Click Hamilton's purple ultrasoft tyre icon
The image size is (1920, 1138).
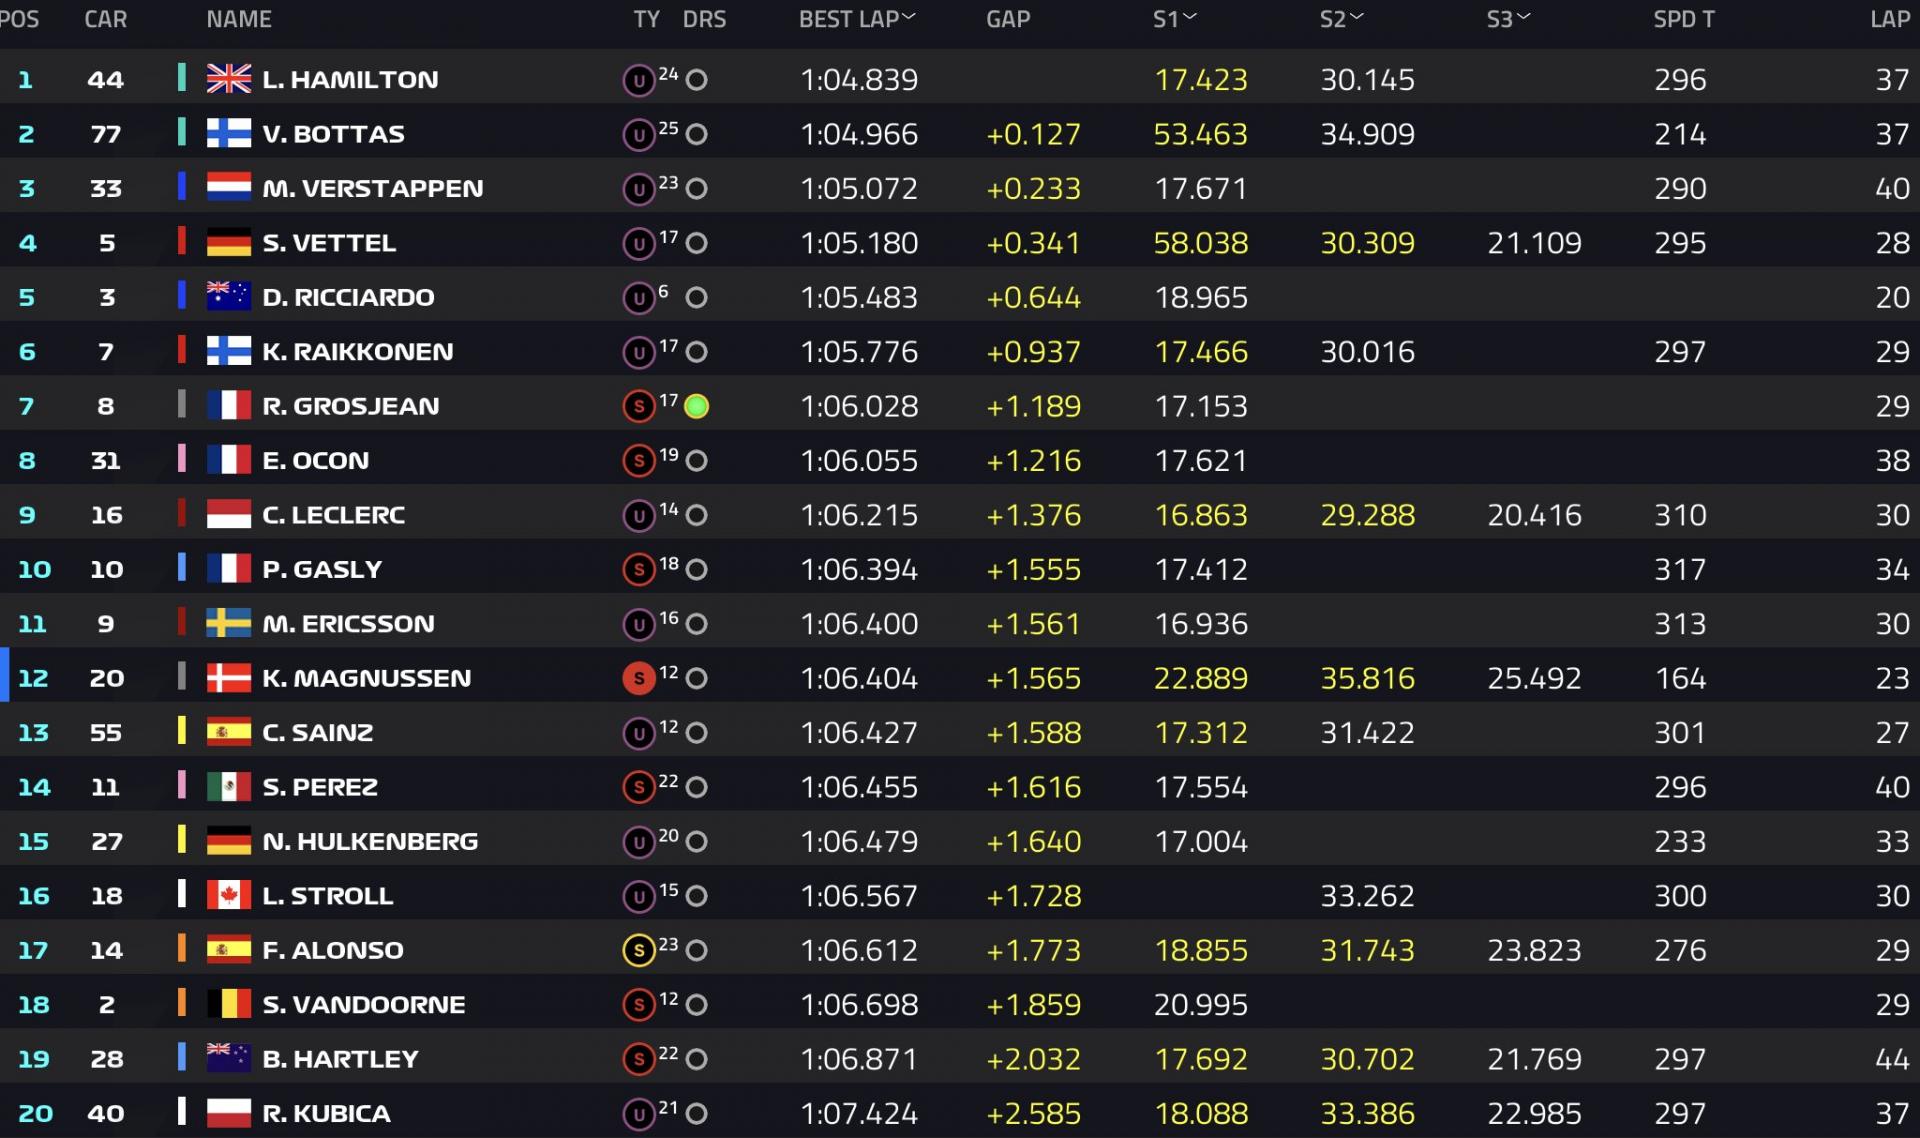pos(638,80)
